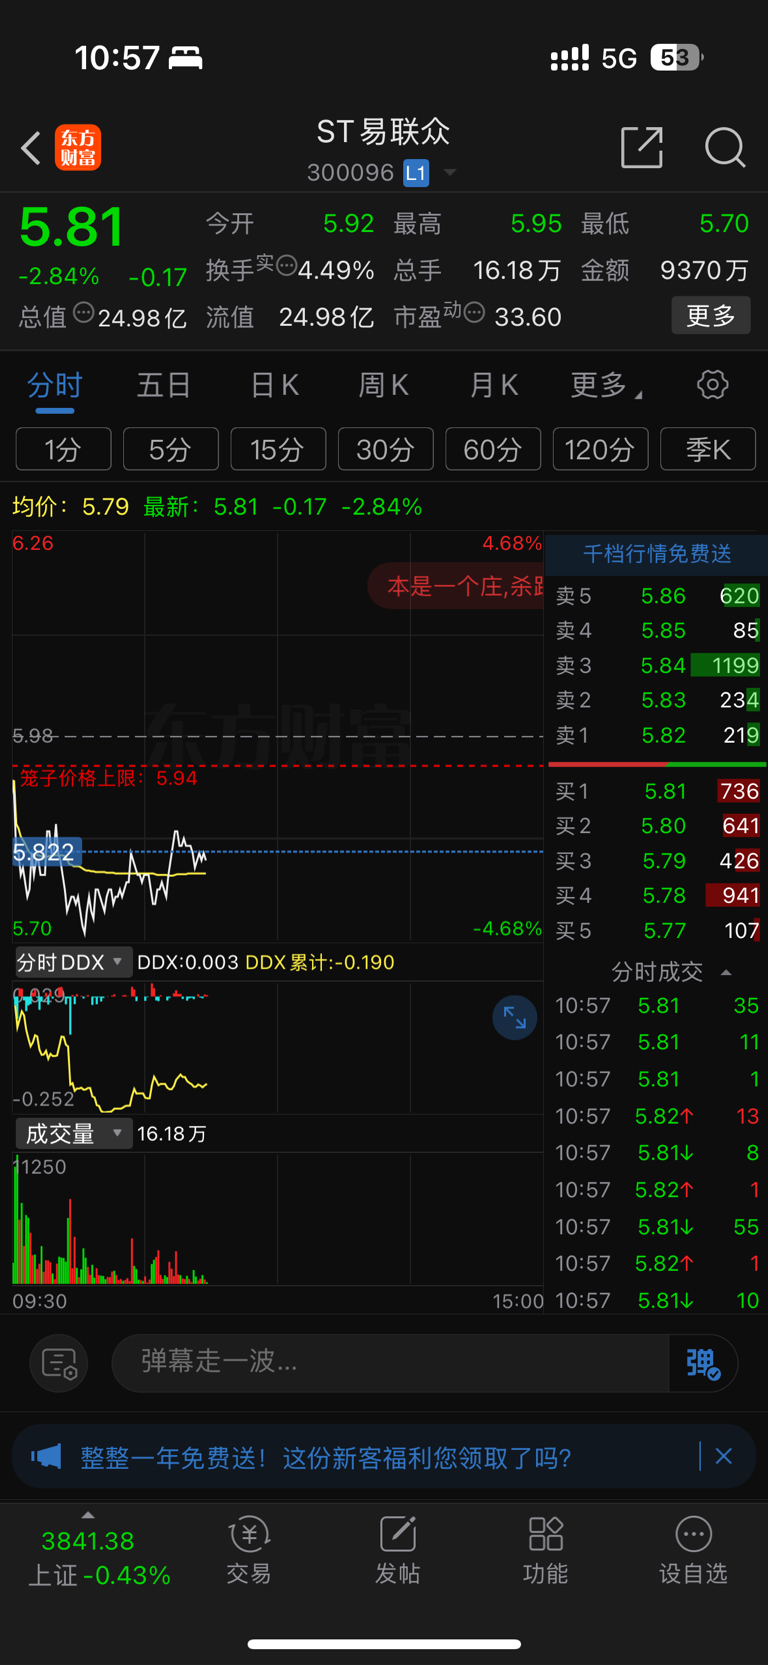The image size is (769, 1665).
Task: Tap the 设自选 add-to-watchlist icon
Action: 693,1551
